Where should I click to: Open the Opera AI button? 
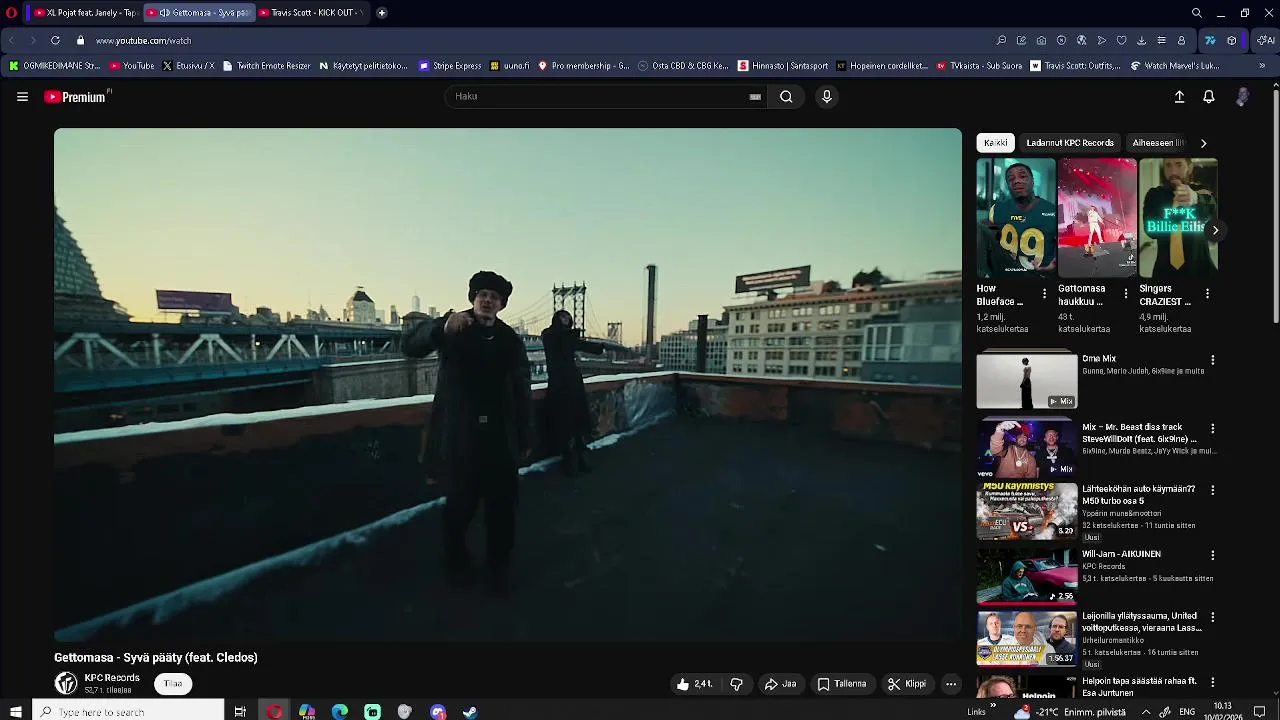[1266, 40]
